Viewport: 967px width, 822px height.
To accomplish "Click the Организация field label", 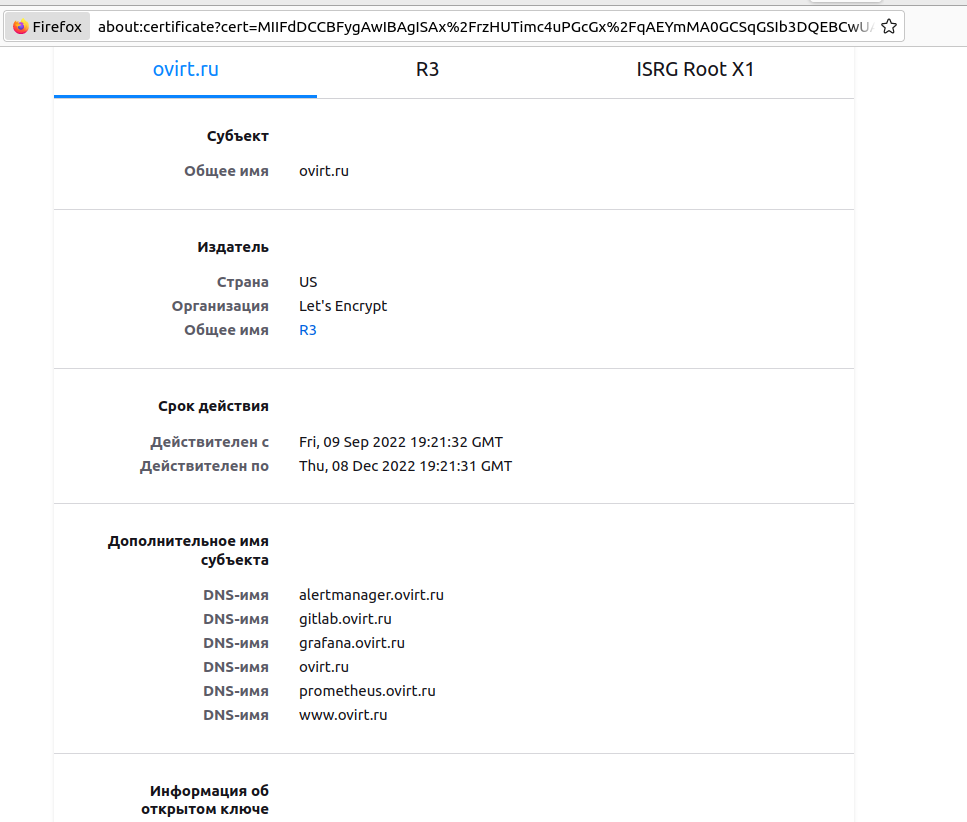I will point(220,306).
